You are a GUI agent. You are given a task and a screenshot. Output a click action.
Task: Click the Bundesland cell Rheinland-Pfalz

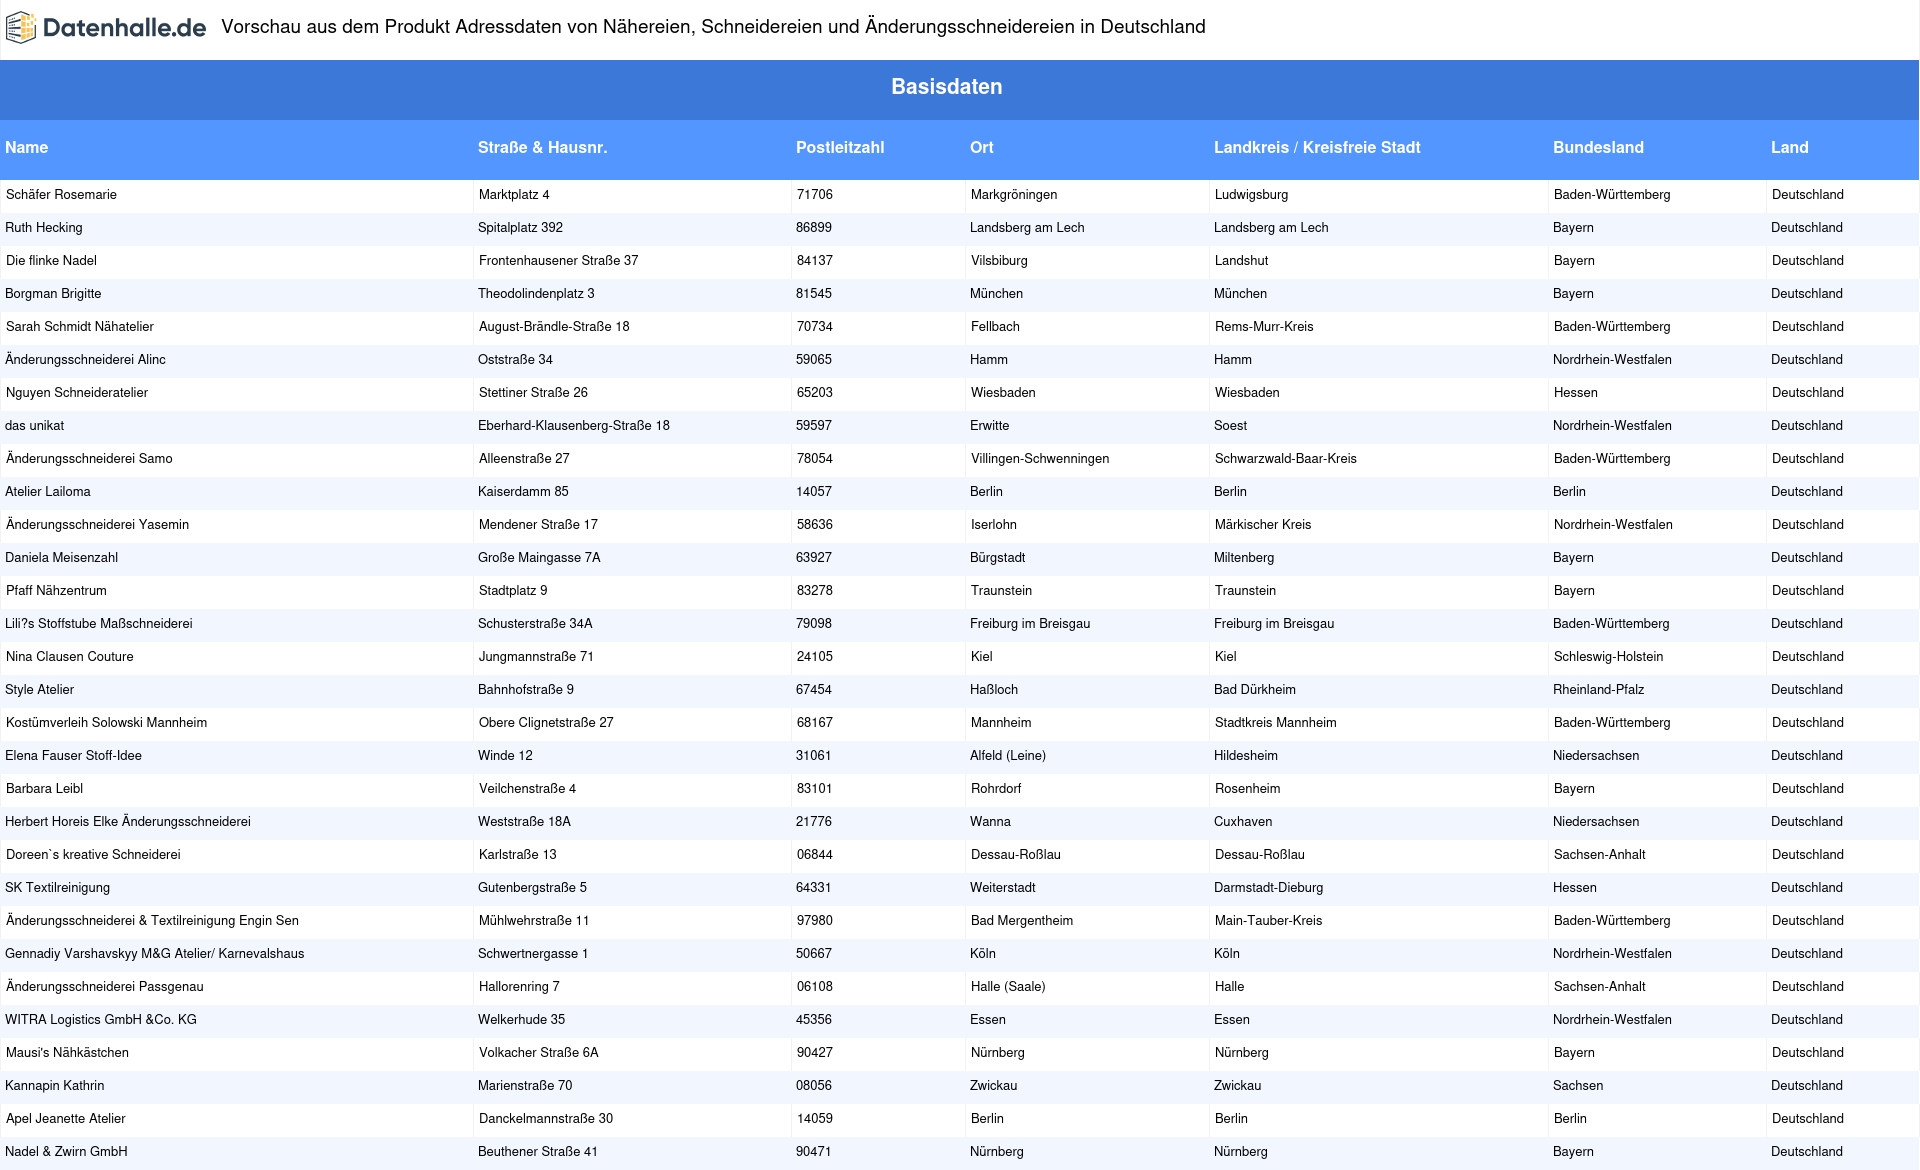(1598, 690)
